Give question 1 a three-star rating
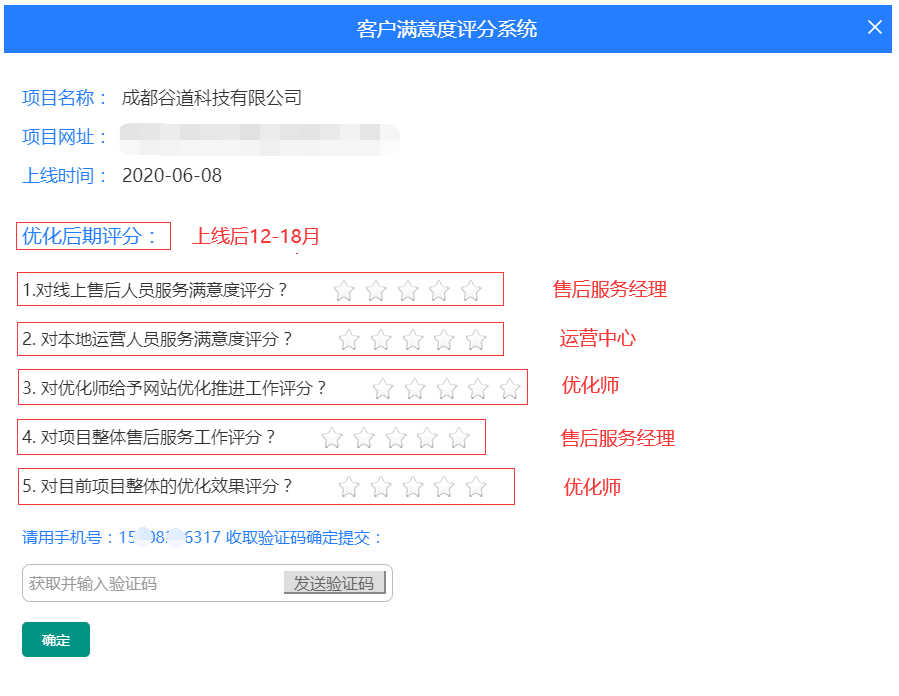This screenshot has height=696, width=899. click(x=408, y=291)
